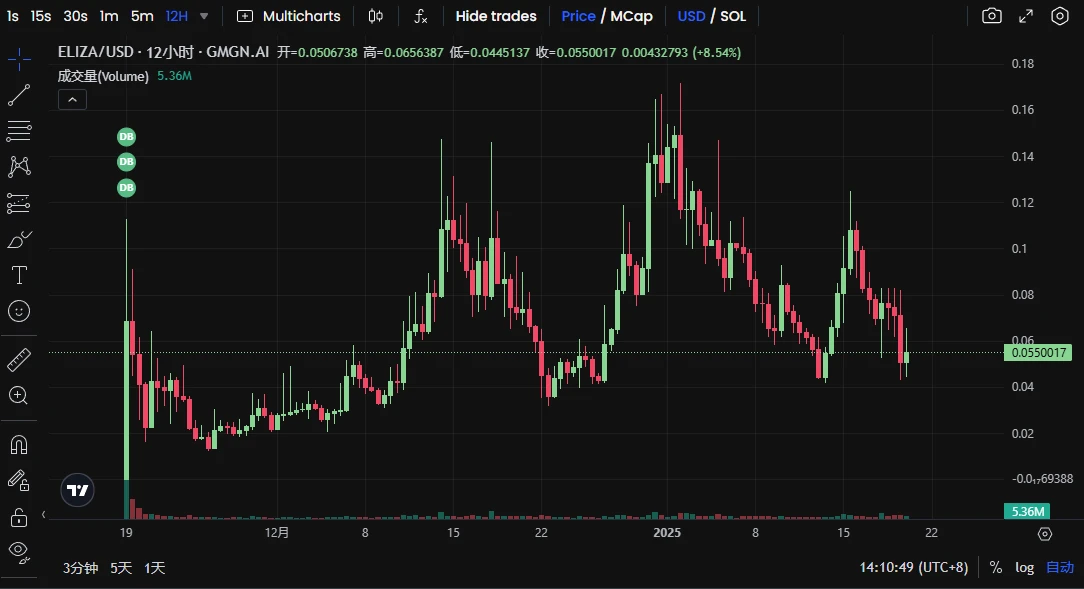Select the ruler measure tool
Viewport: 1084px width, 589px height.
tap(19, 359)
